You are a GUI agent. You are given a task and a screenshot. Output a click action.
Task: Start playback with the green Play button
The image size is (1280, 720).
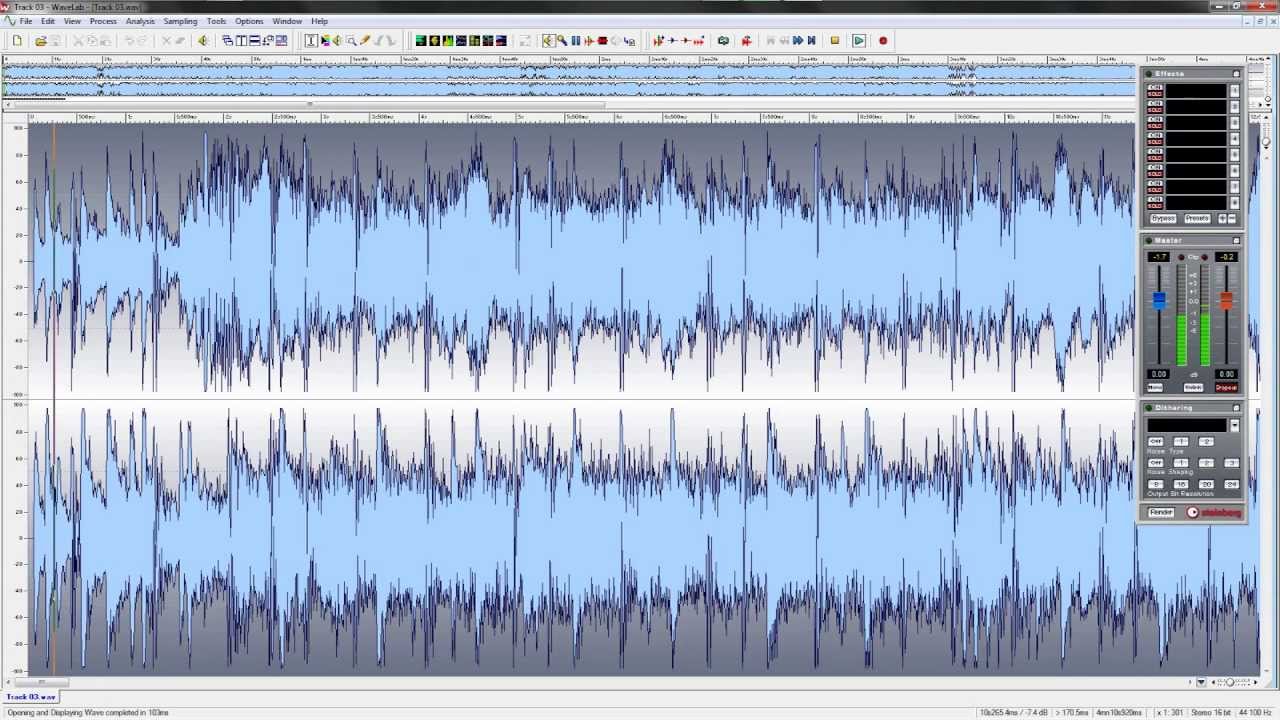pos(859,41)
